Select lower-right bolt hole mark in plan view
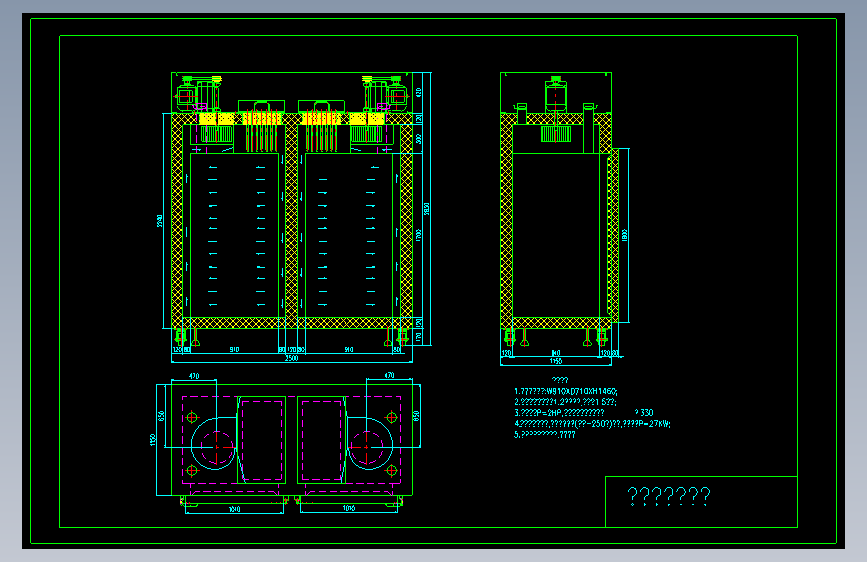This screenshot has width=867, height=562. click(391, 471)
